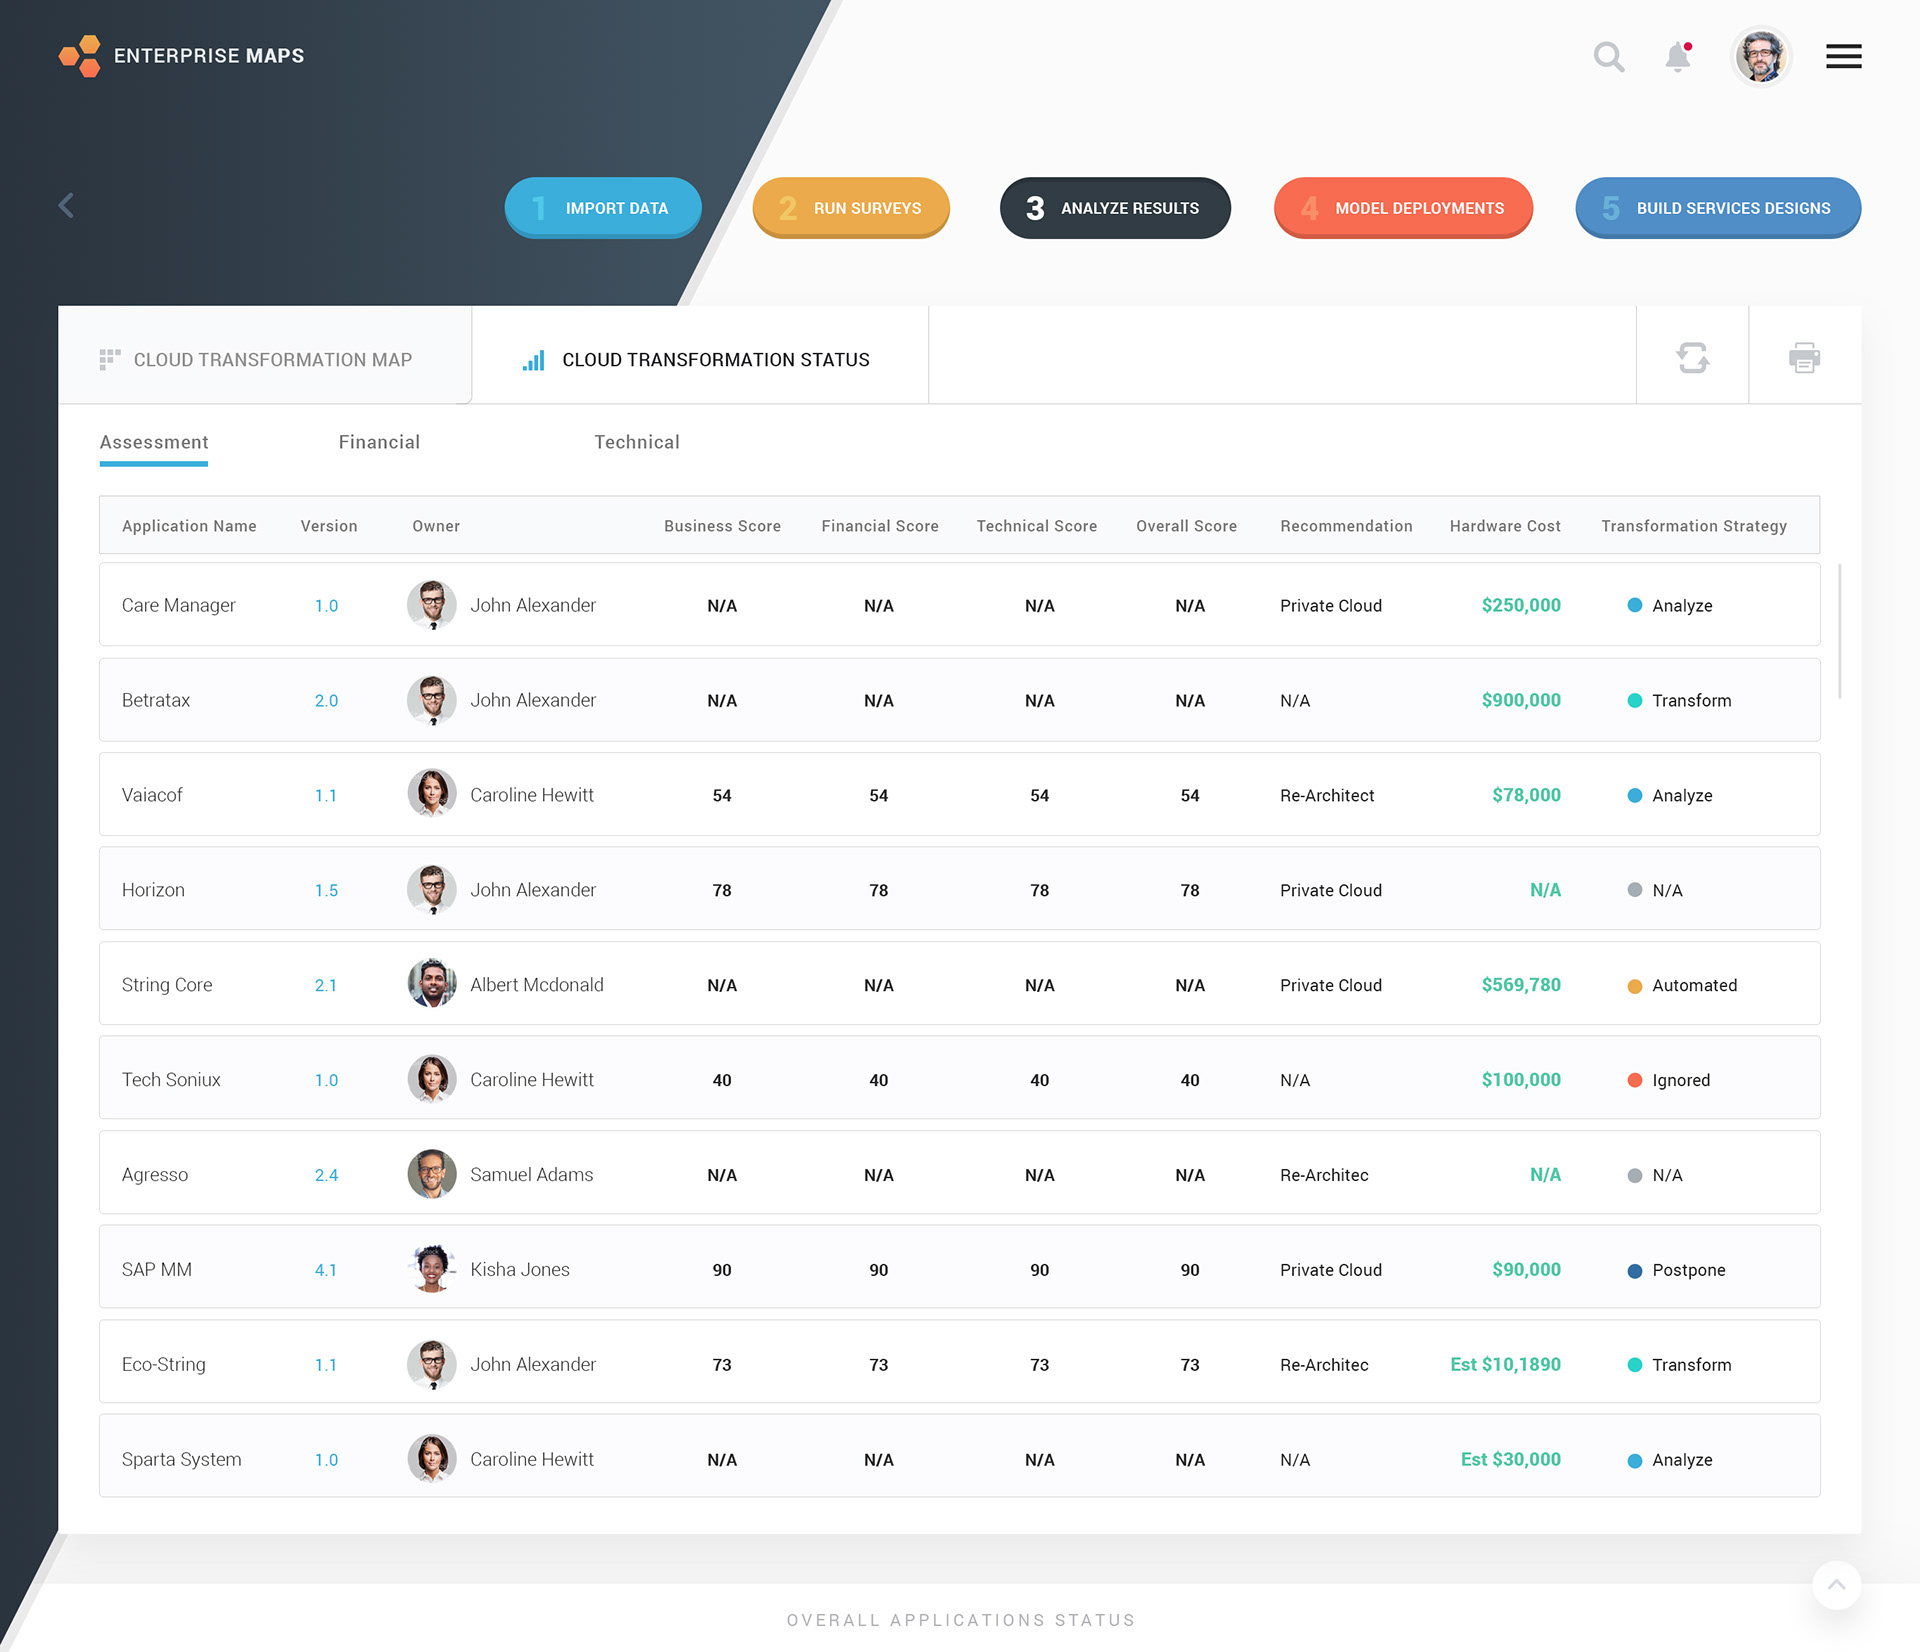Viewport: 1920px width, 1652px height.
Task: Click the Cloud Transformation Status bar-chart icon
Action: pos(534,360)
